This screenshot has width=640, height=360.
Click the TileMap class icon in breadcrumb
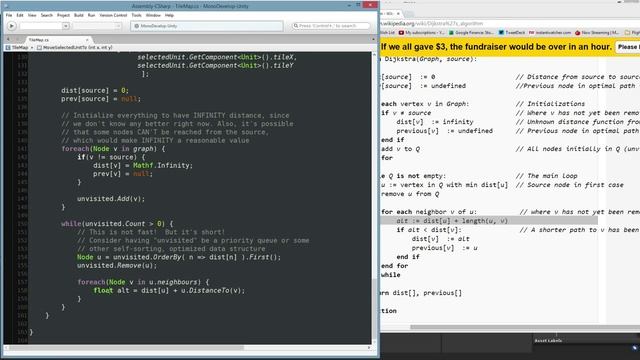click(8, 47)
